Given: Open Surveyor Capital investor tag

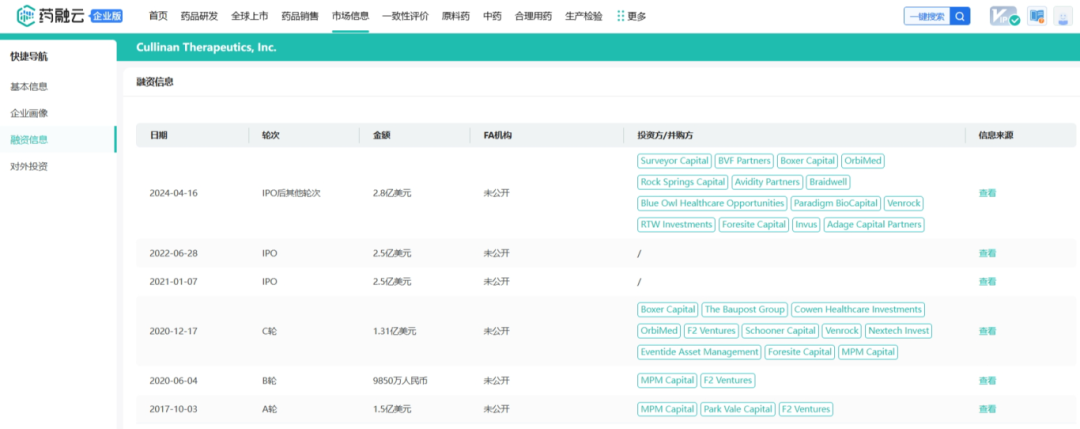Looking at the screenshot, I should click(x=674, y=161).
